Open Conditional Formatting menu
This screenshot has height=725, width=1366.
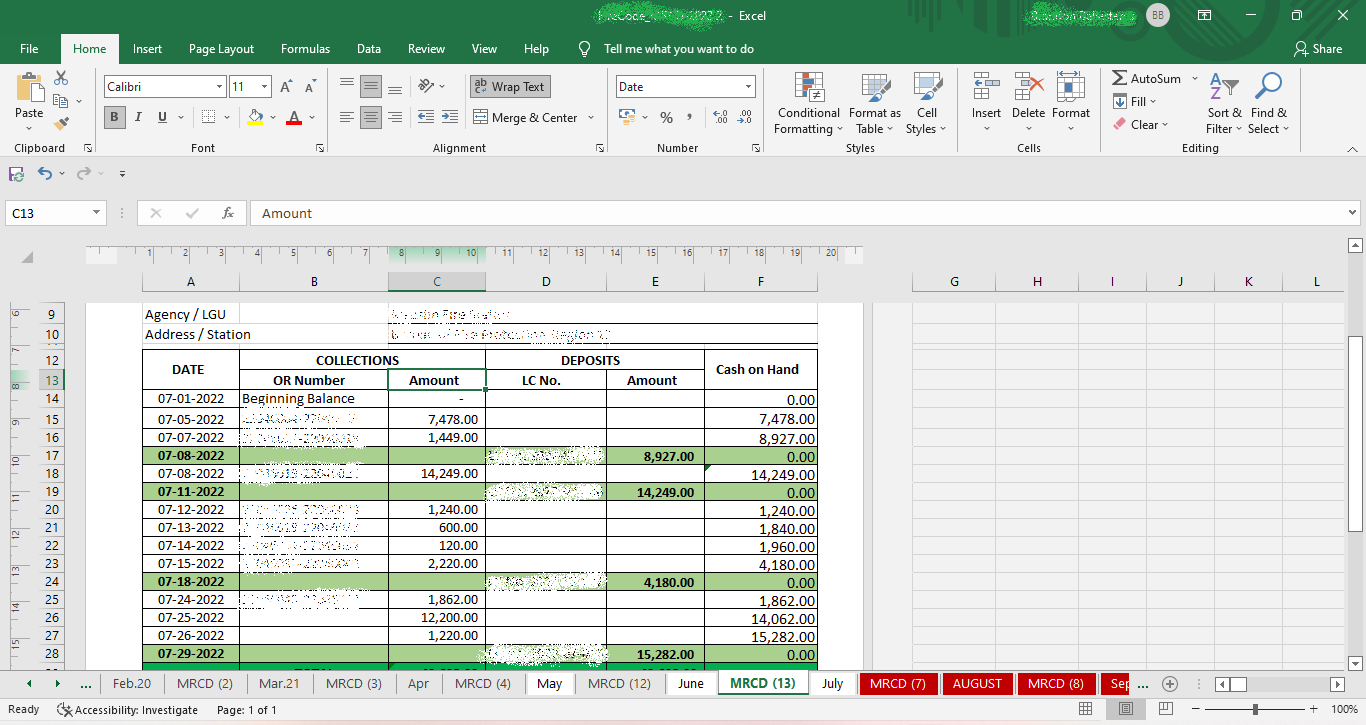tap(808, 104)
